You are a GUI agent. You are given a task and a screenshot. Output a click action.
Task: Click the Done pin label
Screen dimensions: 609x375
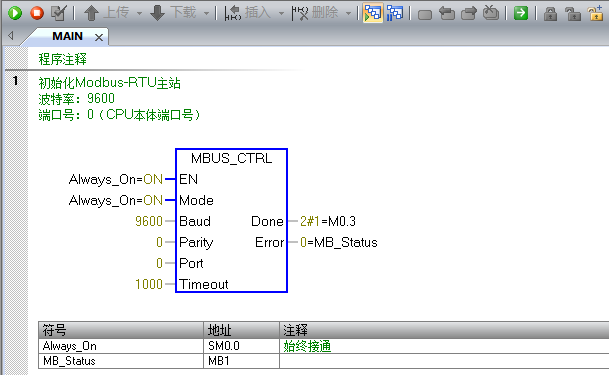267,221
